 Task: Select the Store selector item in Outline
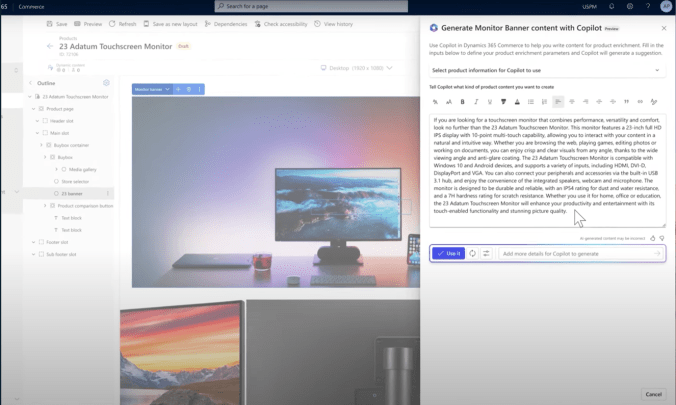[75, 181]
